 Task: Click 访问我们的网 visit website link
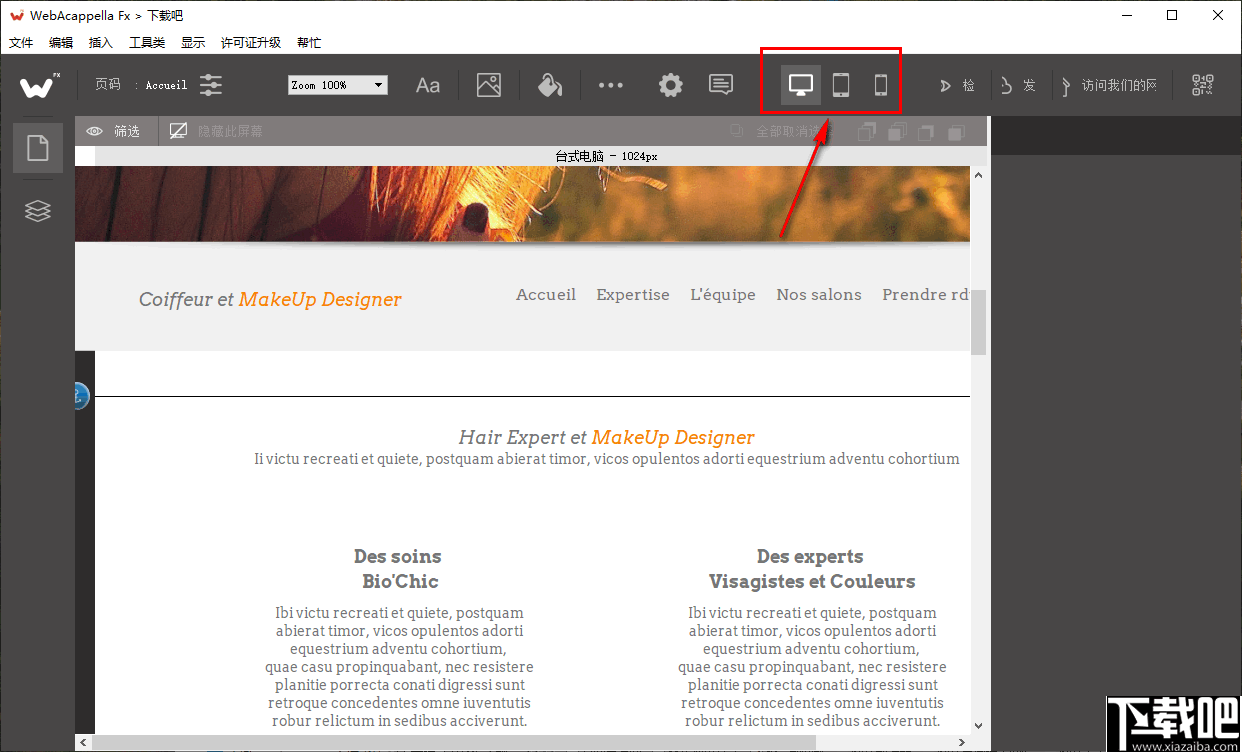click(x=1110, y=86)
